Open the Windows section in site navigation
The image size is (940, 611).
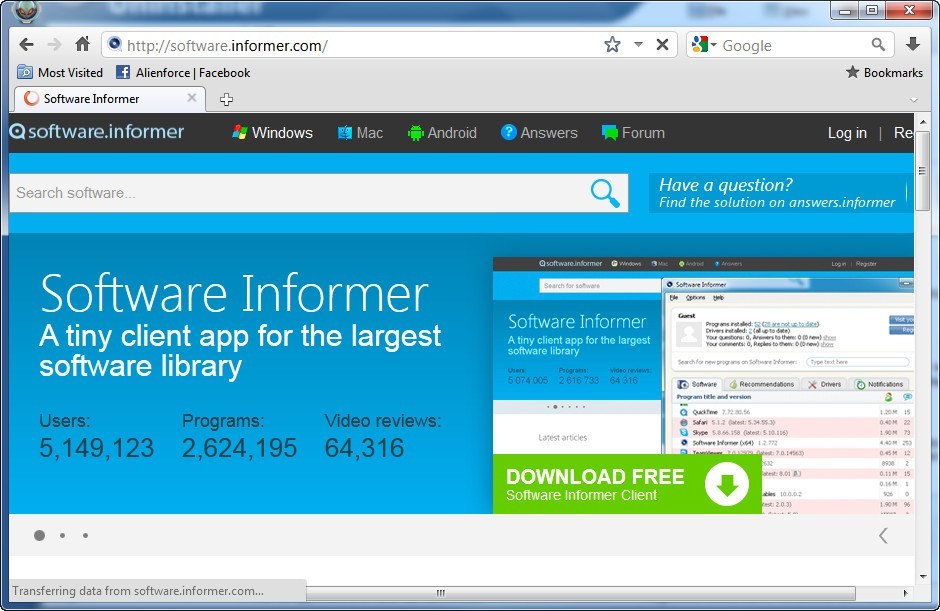(272, 133)
